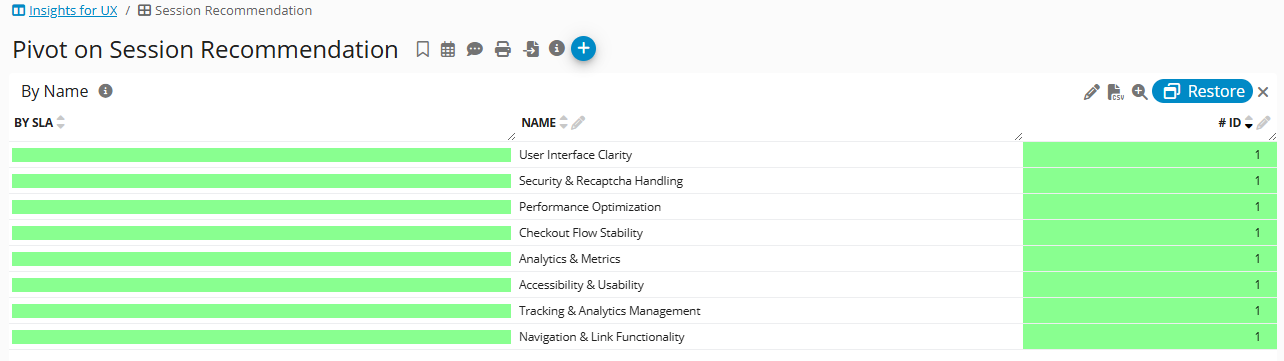Open comments speech bubble icon
Viewport: 1284px width, 361px height.
(x=475, y=49)
